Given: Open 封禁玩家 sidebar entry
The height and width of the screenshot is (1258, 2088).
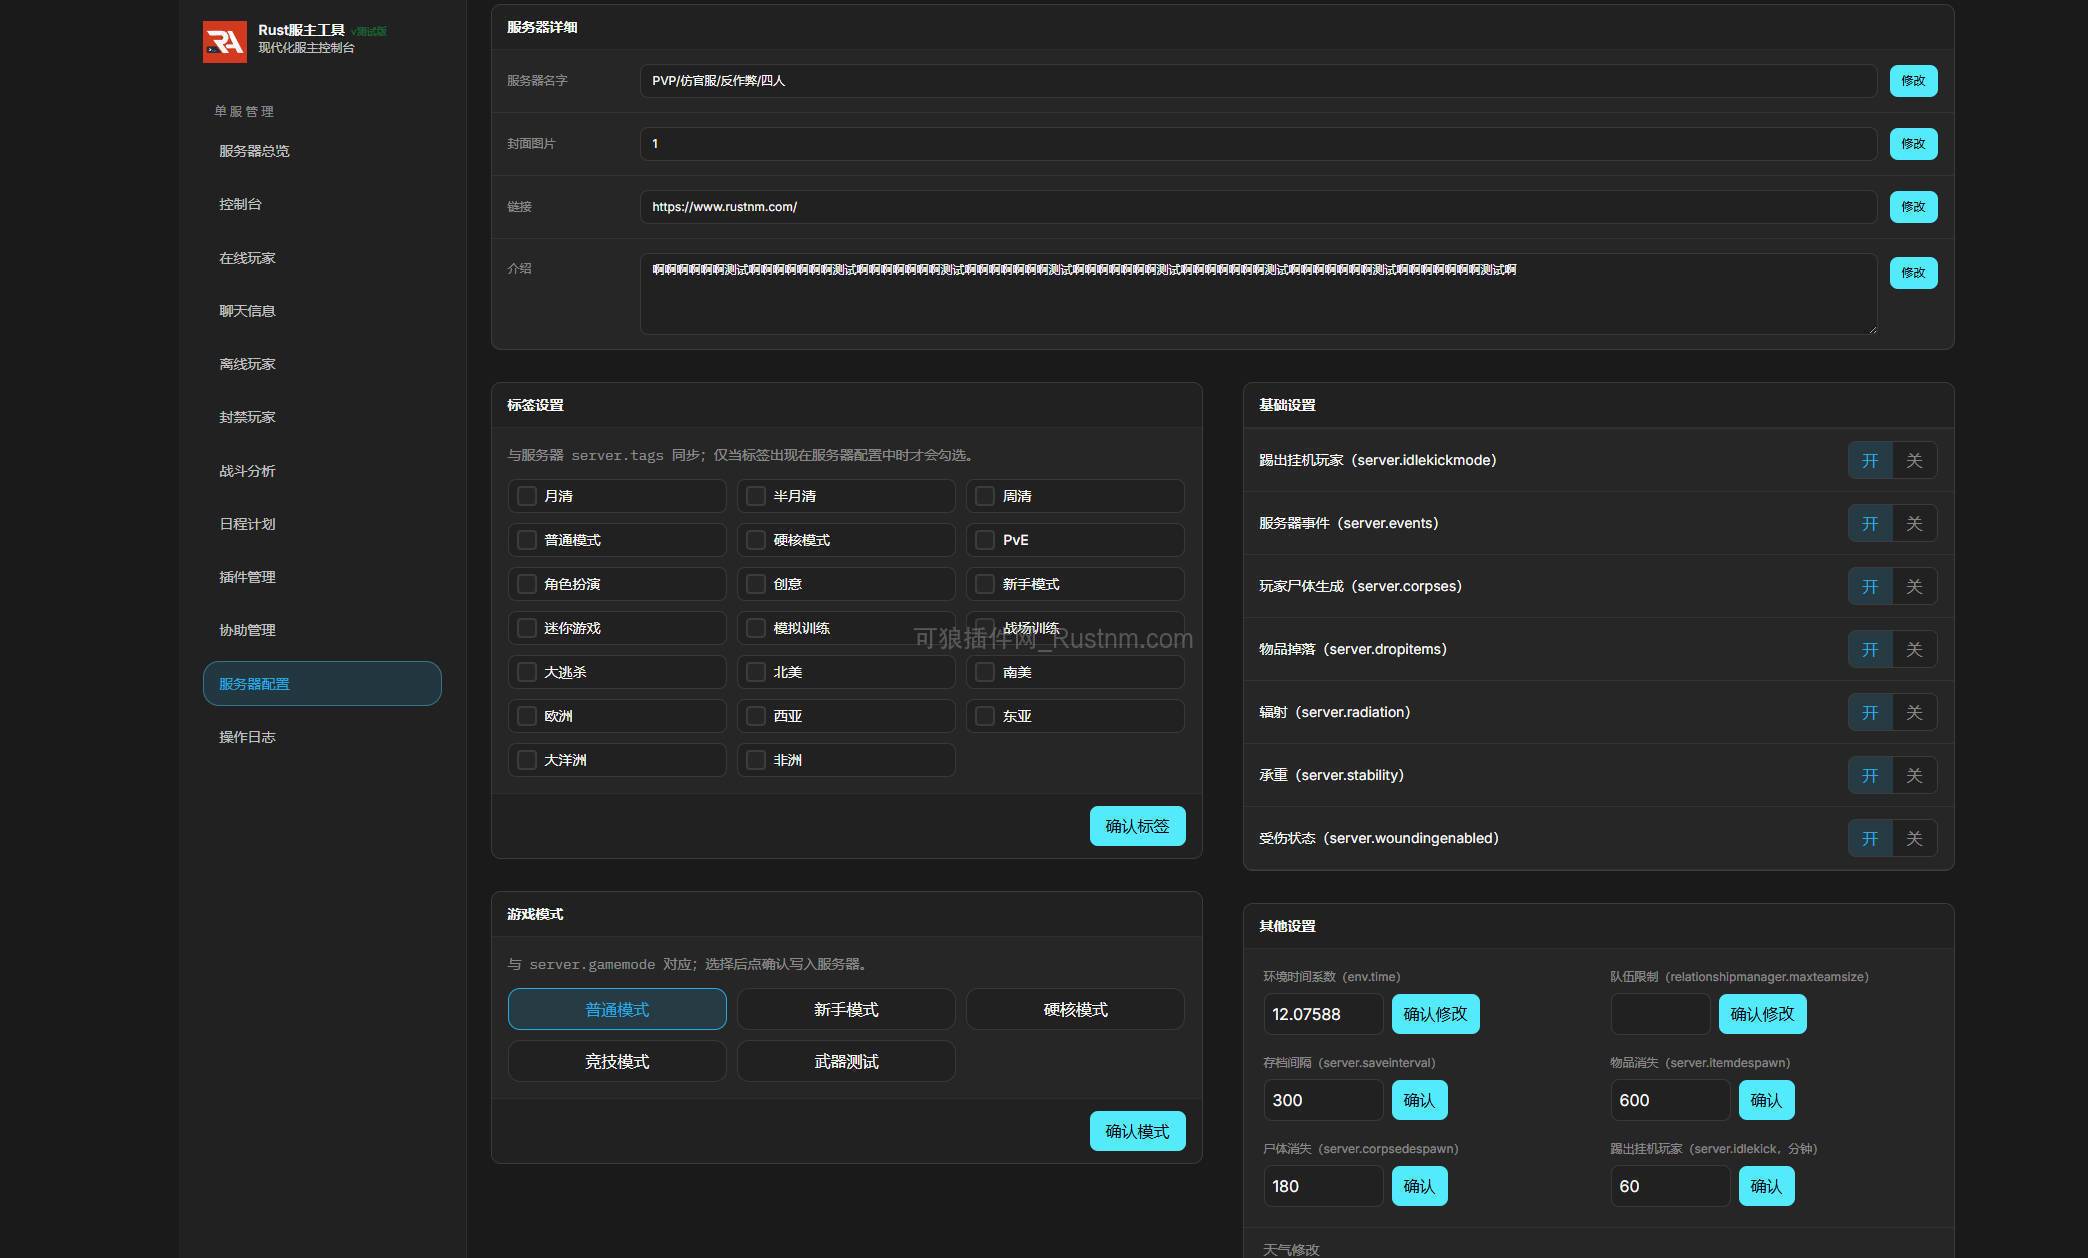Looking at the screenshot, I should (322, 417).
